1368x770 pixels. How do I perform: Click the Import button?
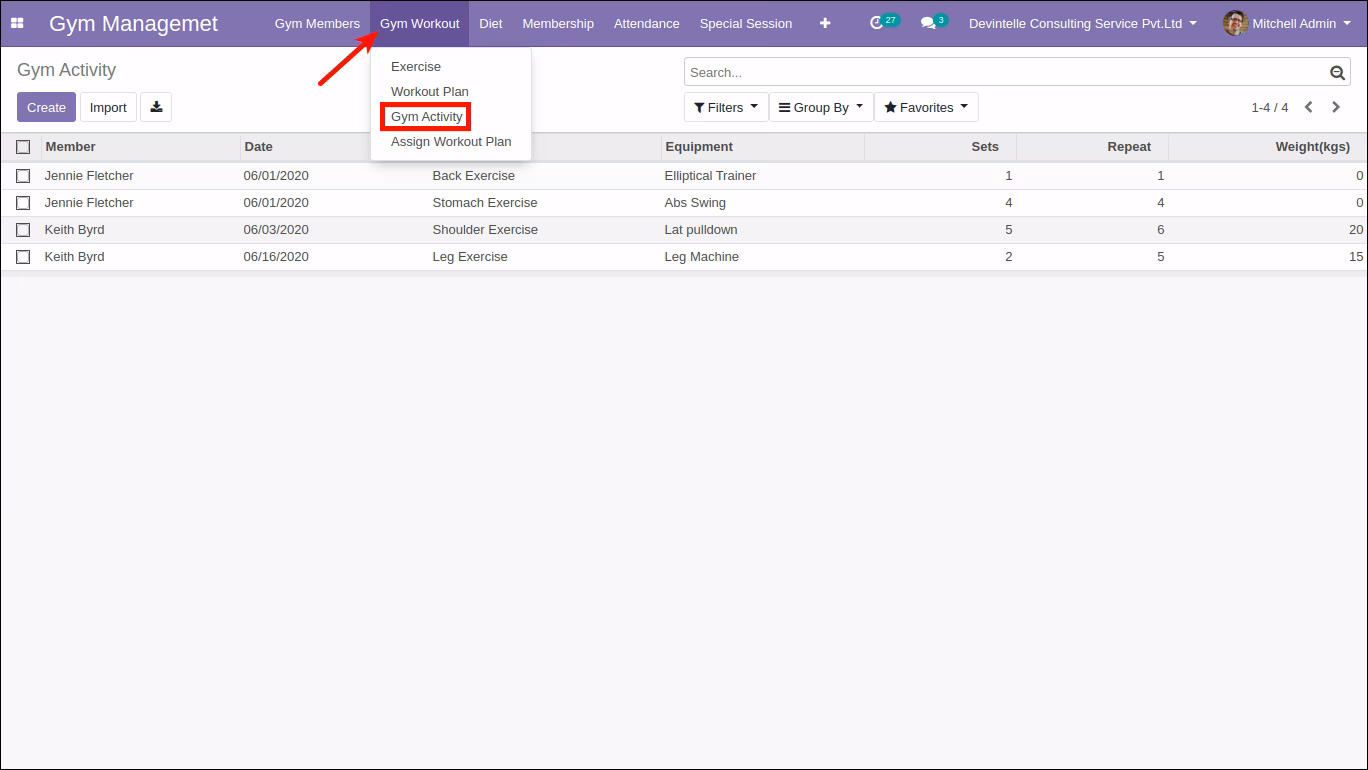tap(108, 107)
